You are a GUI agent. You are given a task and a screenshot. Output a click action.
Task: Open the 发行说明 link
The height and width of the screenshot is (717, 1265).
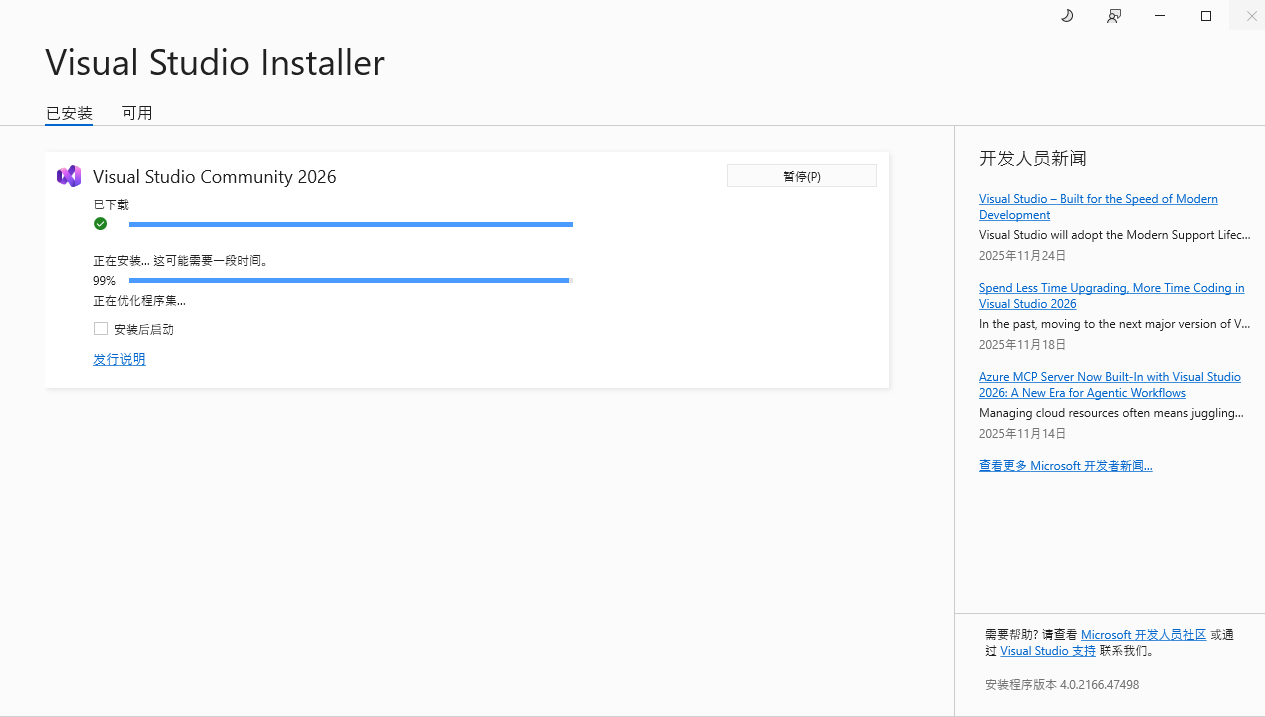[x=119, y=359]
